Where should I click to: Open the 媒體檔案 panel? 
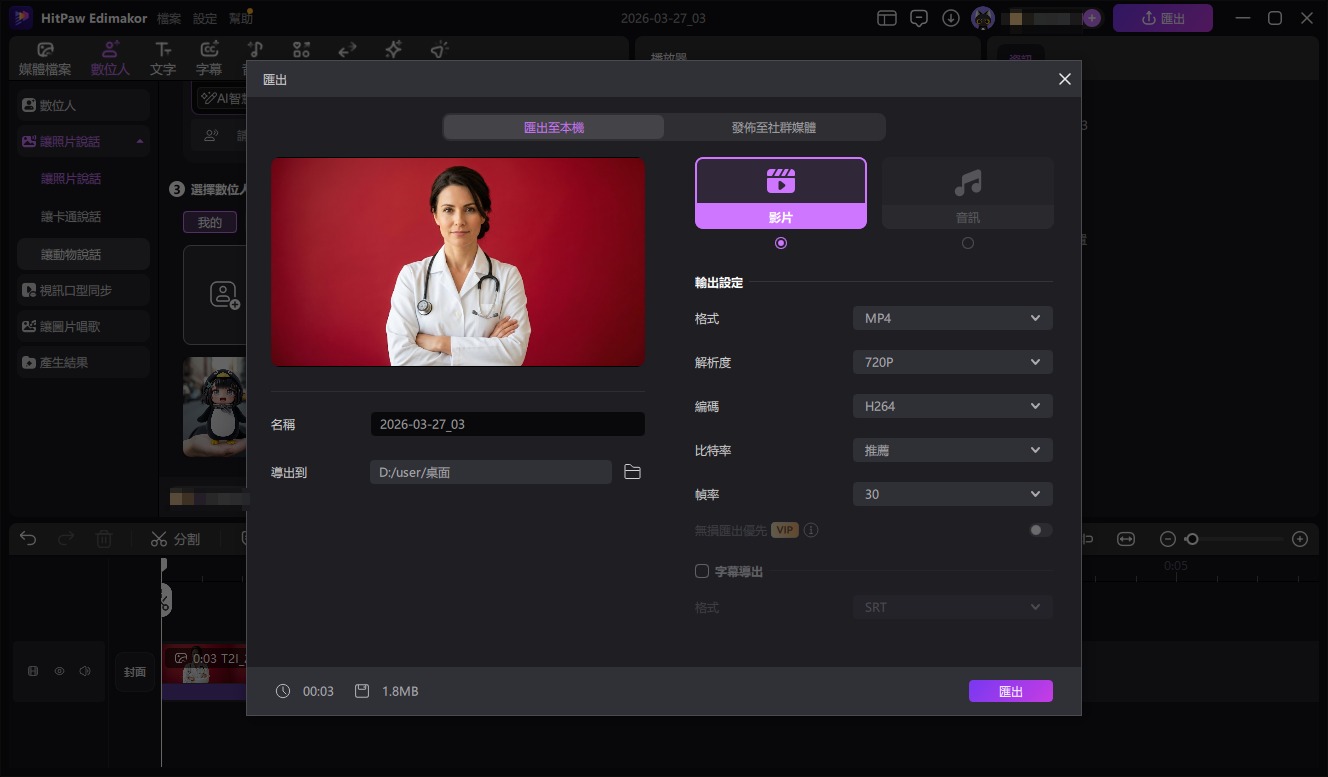44,57
